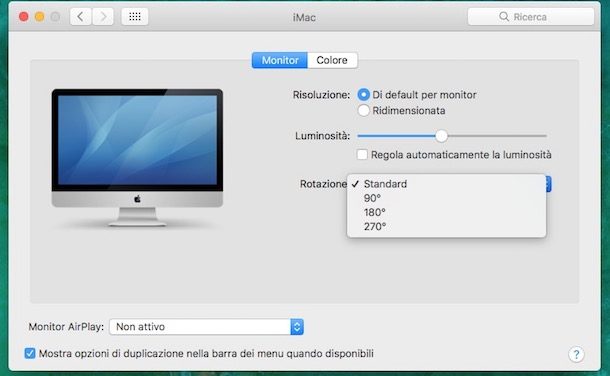Click the iMac window title

[x=304, y=17]
